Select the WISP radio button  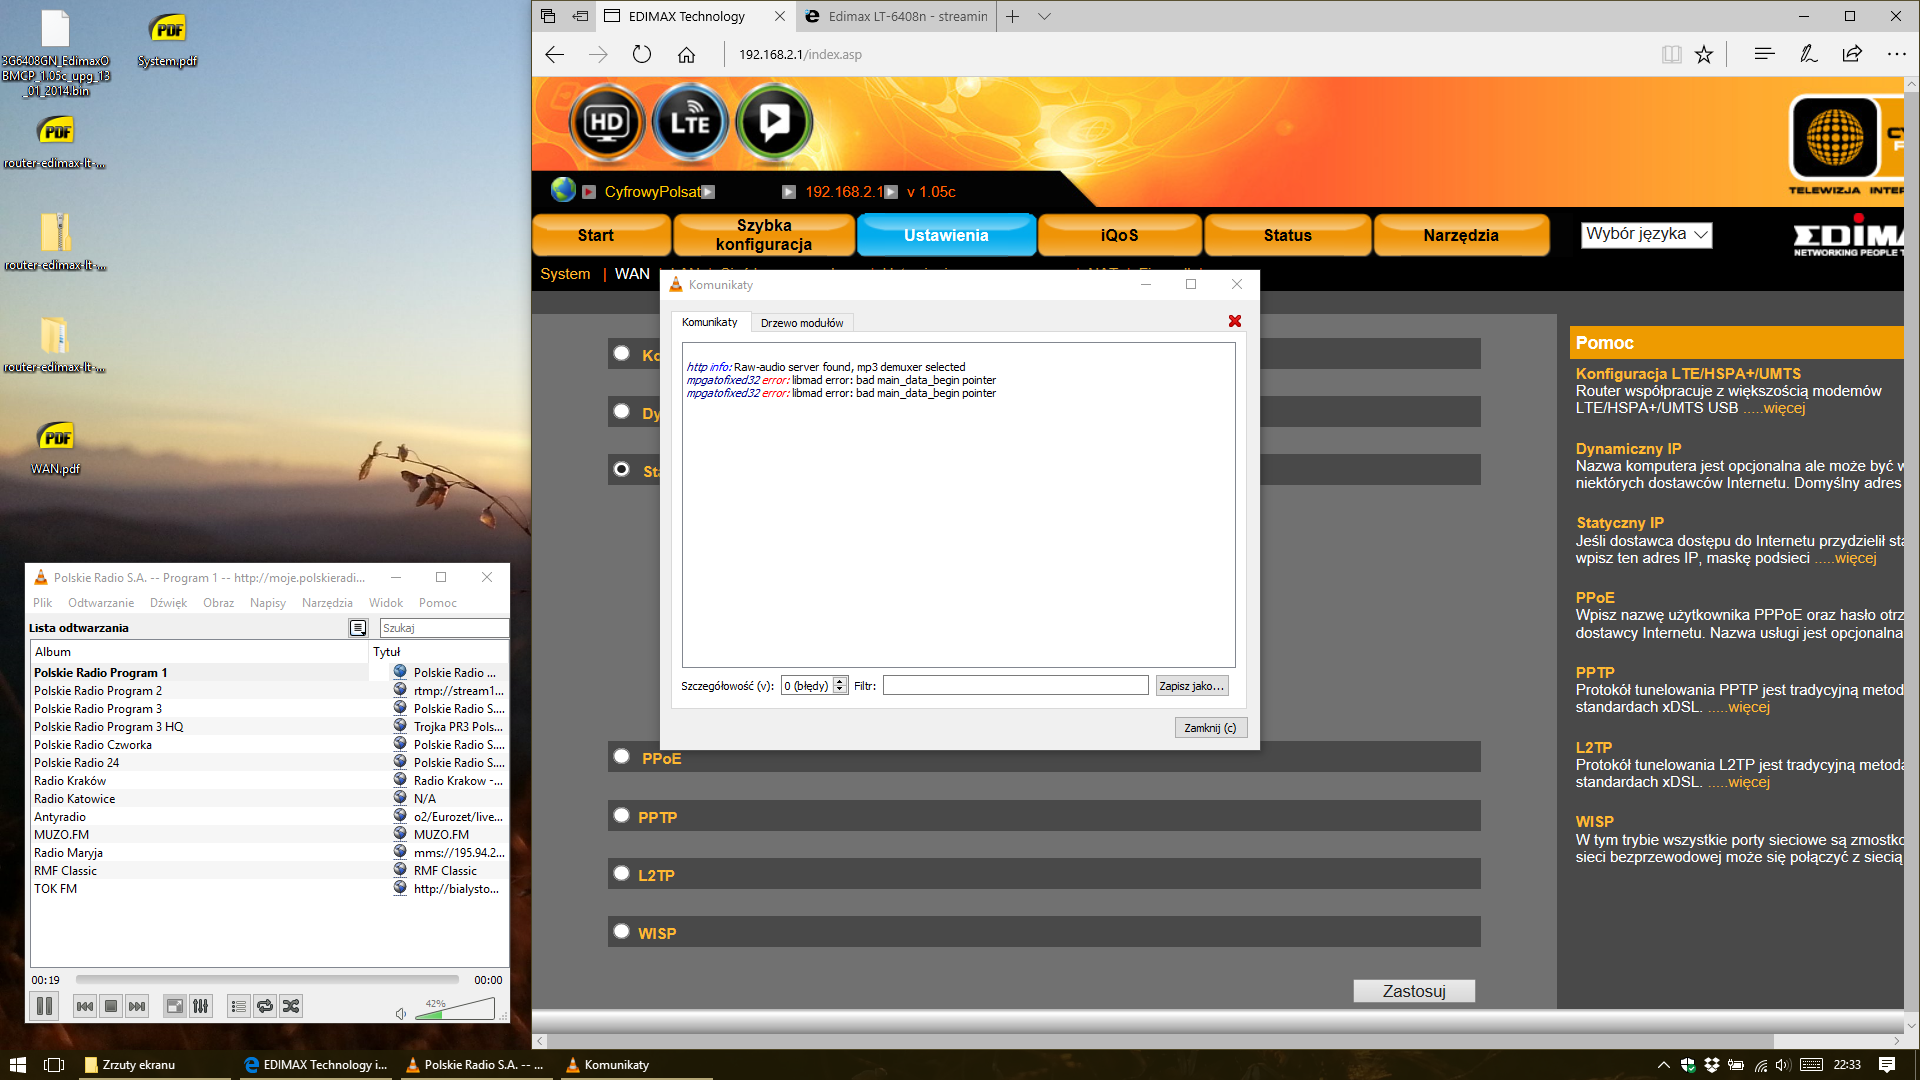pyautogui.click(x=621, y=932)
